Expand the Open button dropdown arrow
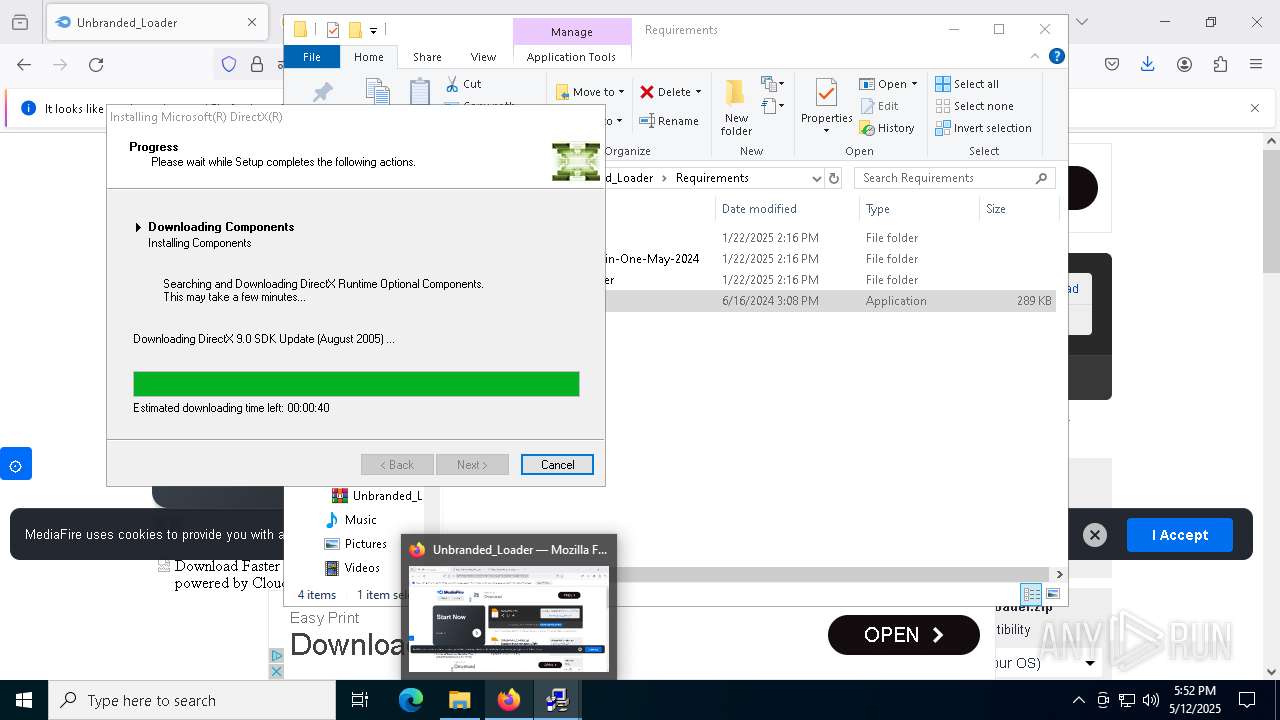 [914, 84]
